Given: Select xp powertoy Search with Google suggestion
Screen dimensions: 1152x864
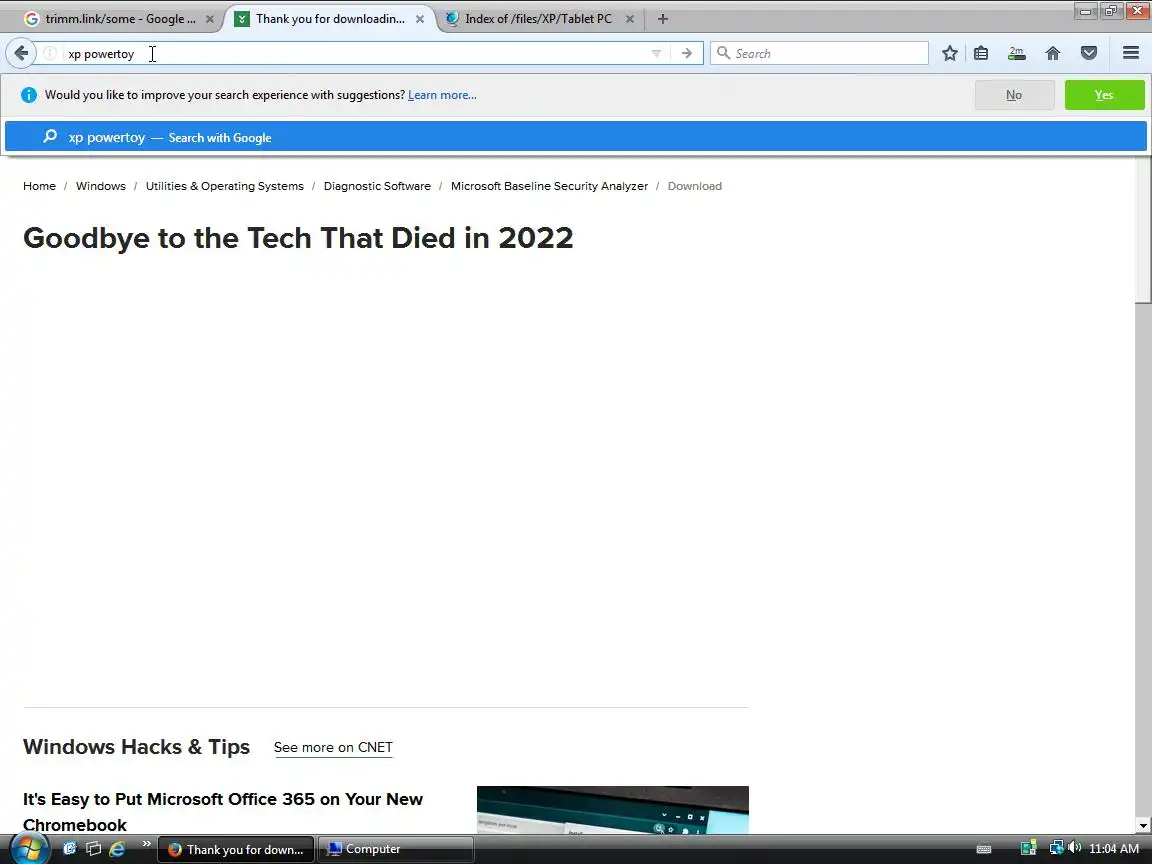Looking at the screenshot, I should pos(576,137).
